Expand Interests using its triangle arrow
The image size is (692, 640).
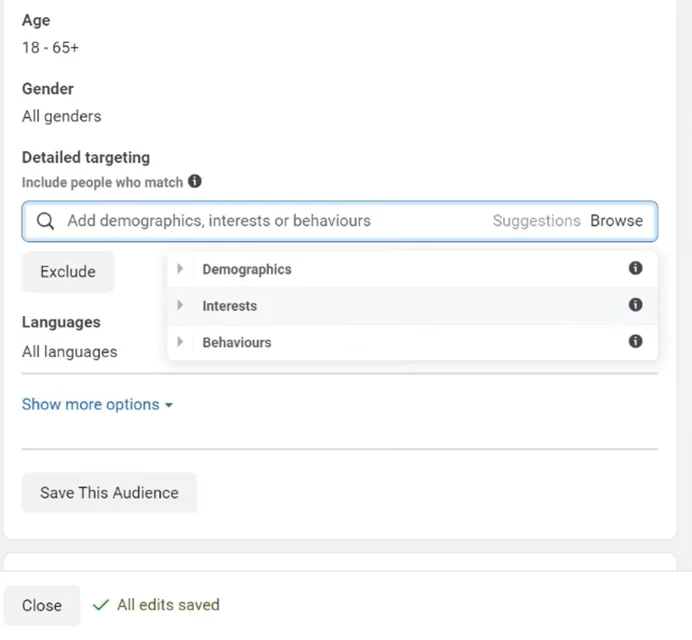180,306
